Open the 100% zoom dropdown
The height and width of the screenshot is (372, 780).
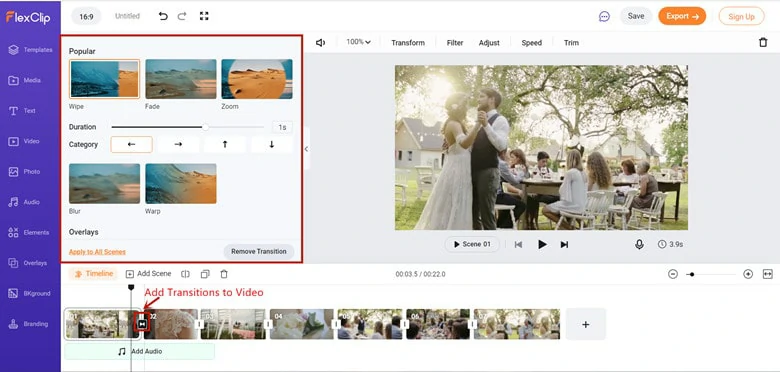[x=359, y=42]
